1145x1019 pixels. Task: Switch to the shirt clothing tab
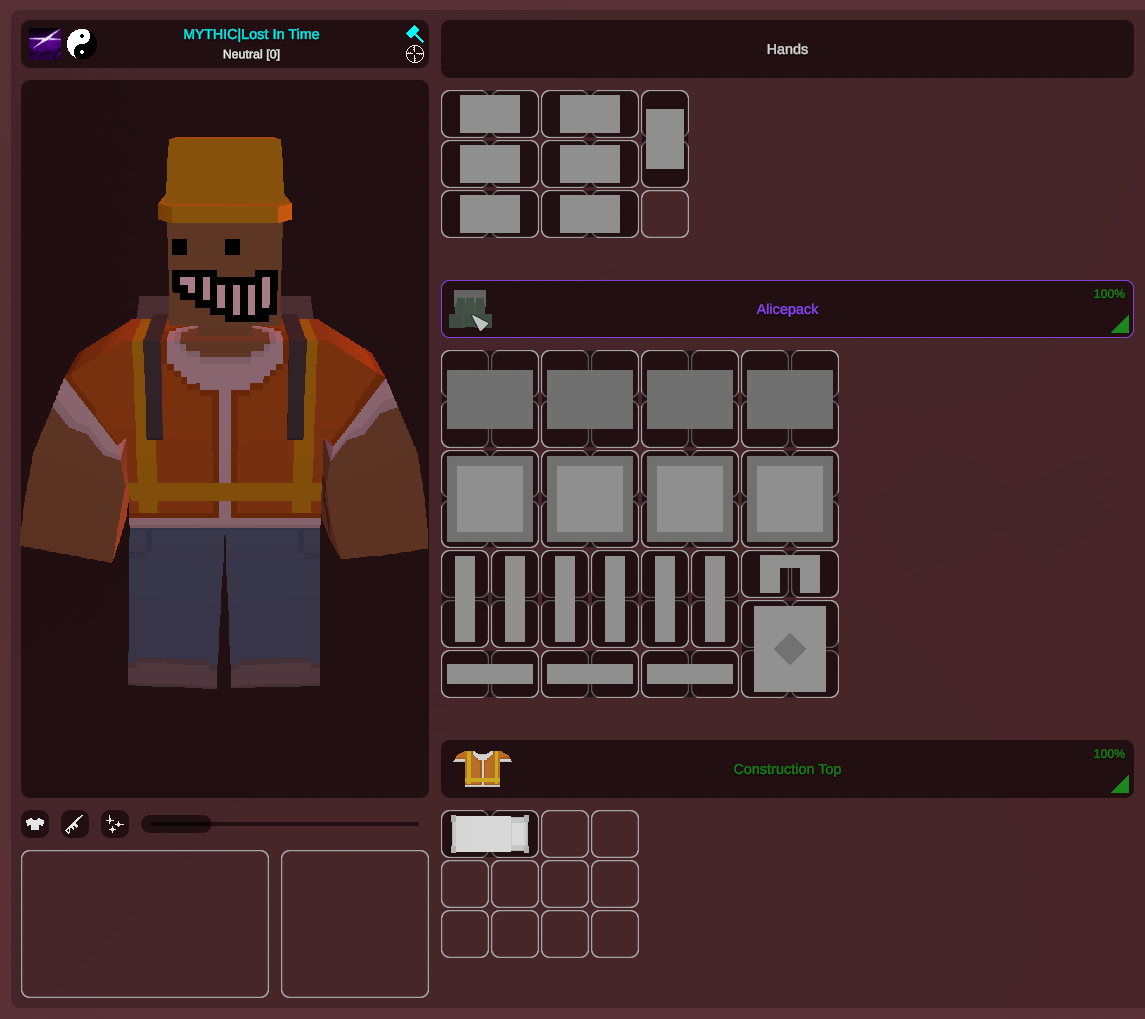coord(35,824)
